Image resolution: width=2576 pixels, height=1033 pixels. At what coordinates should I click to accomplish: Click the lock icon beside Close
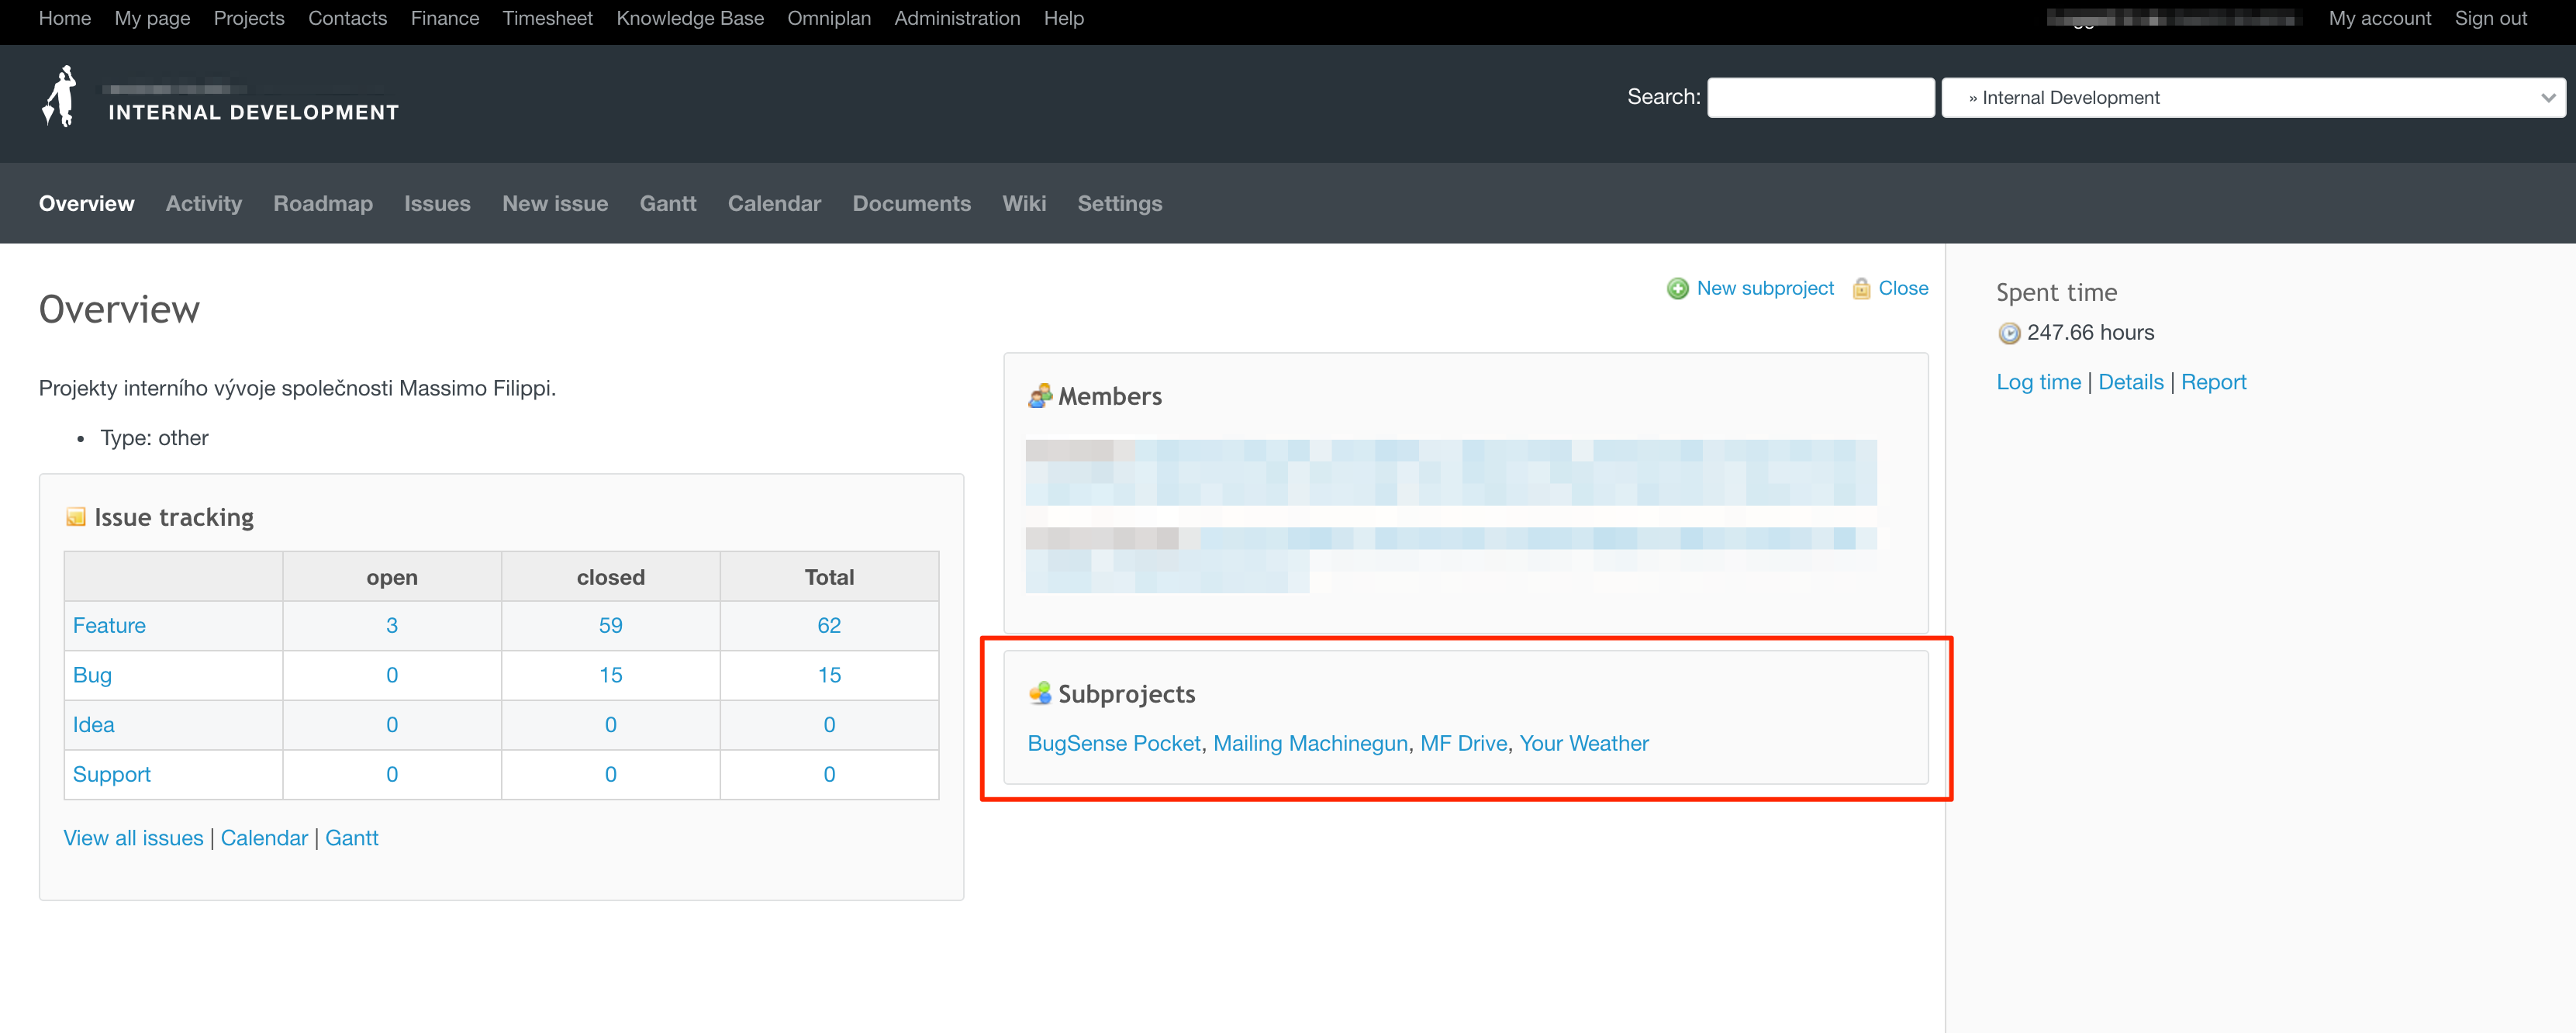pos(1860,289)
